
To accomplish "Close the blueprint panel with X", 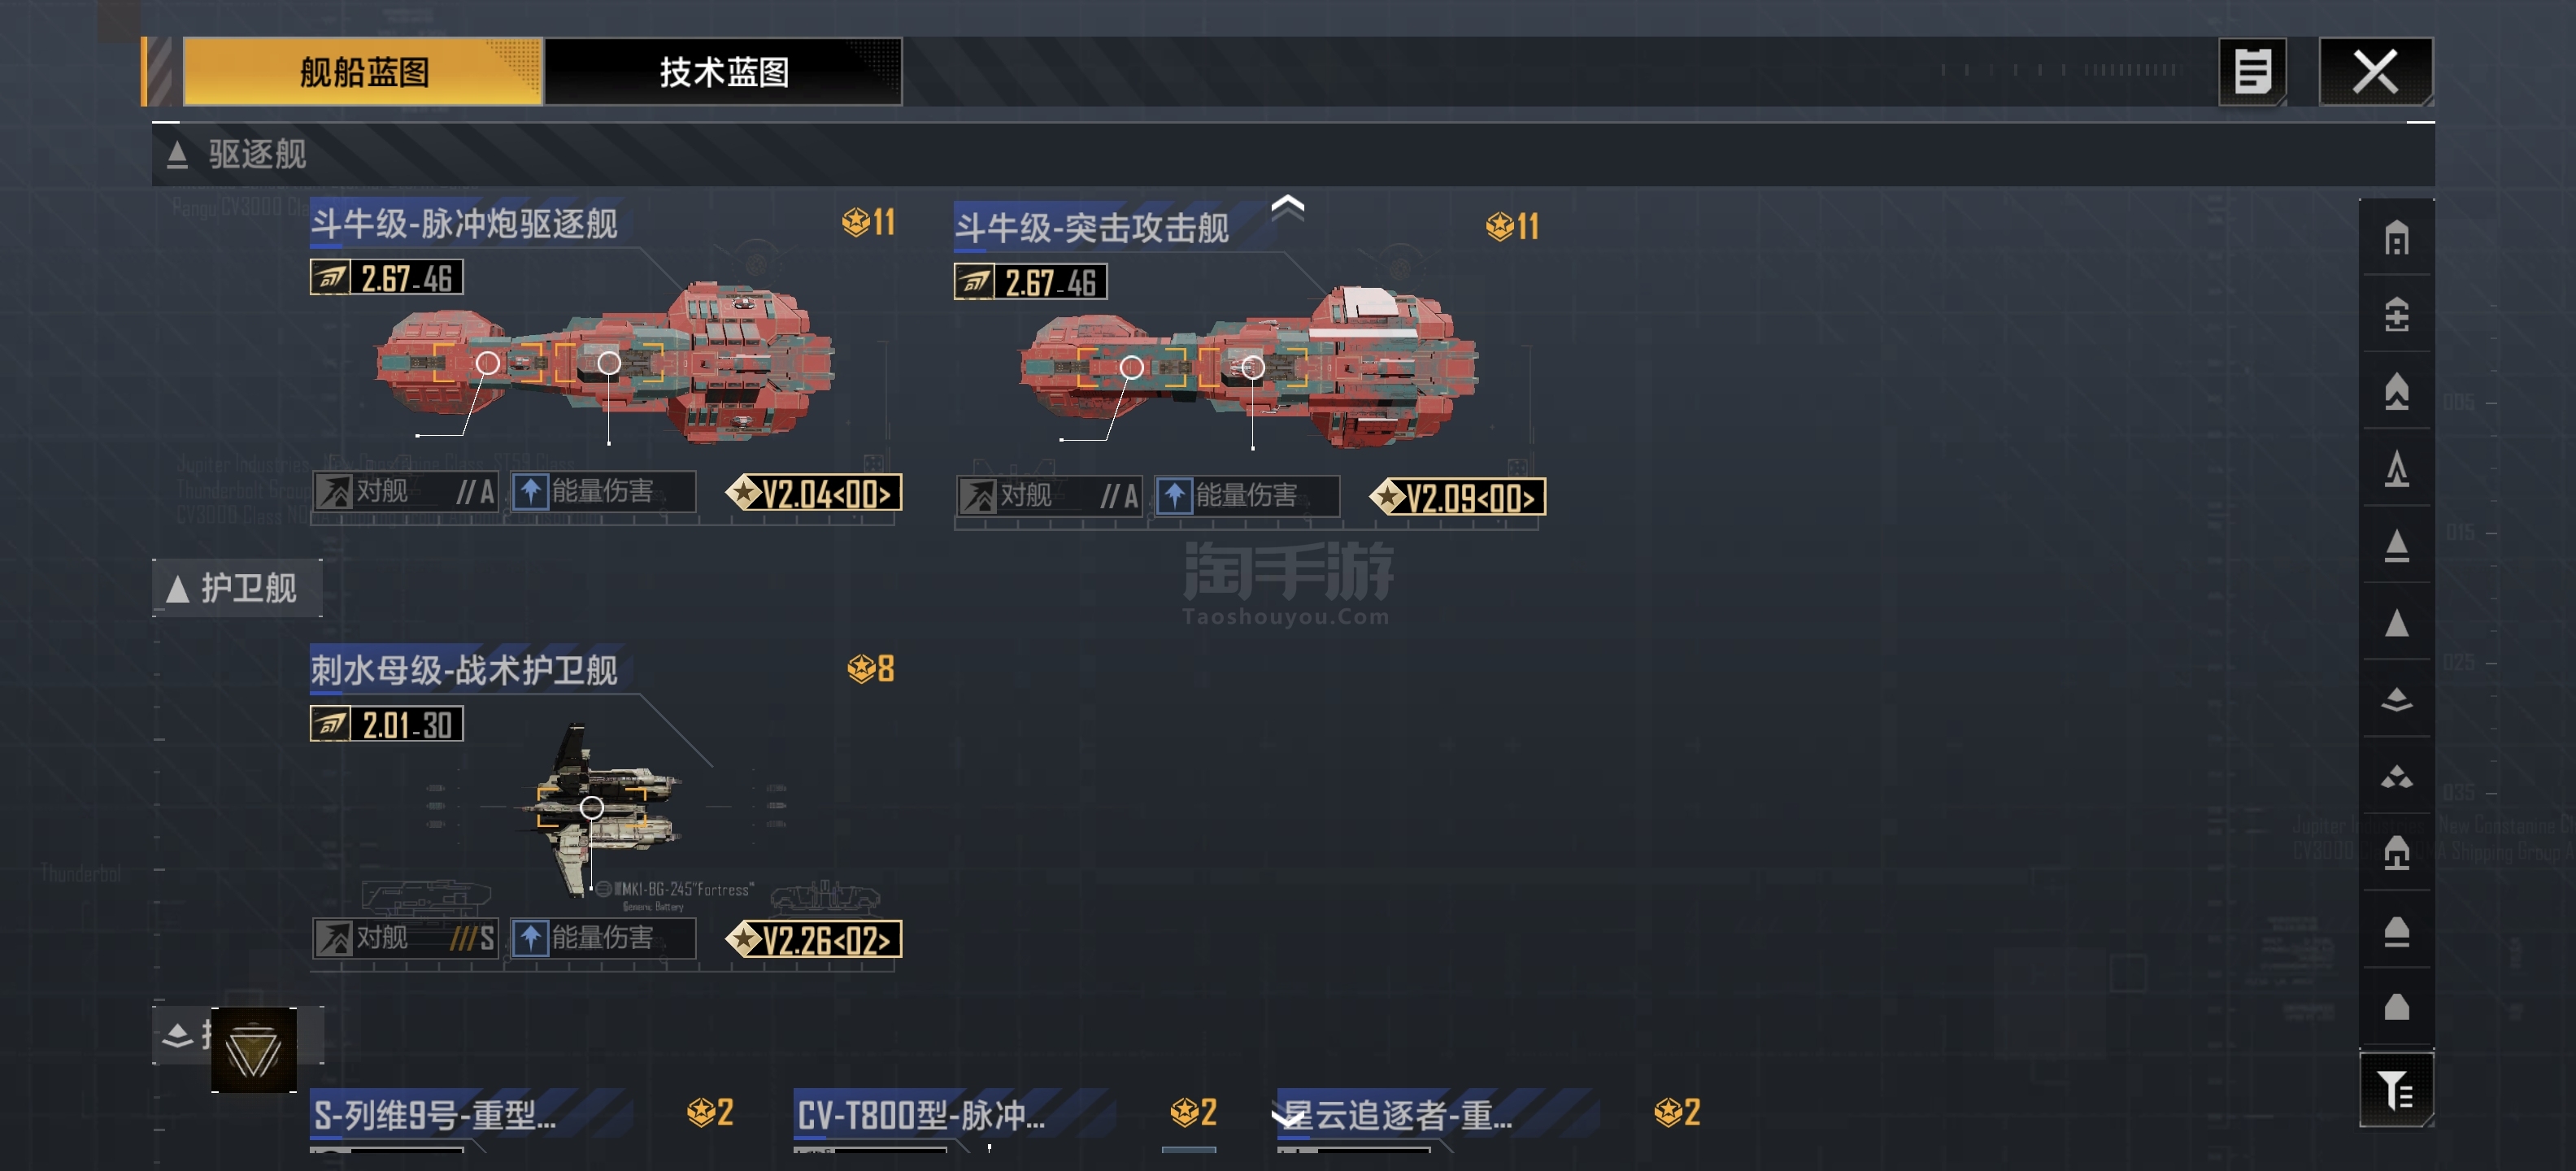I will click(x=2376, y=72).
